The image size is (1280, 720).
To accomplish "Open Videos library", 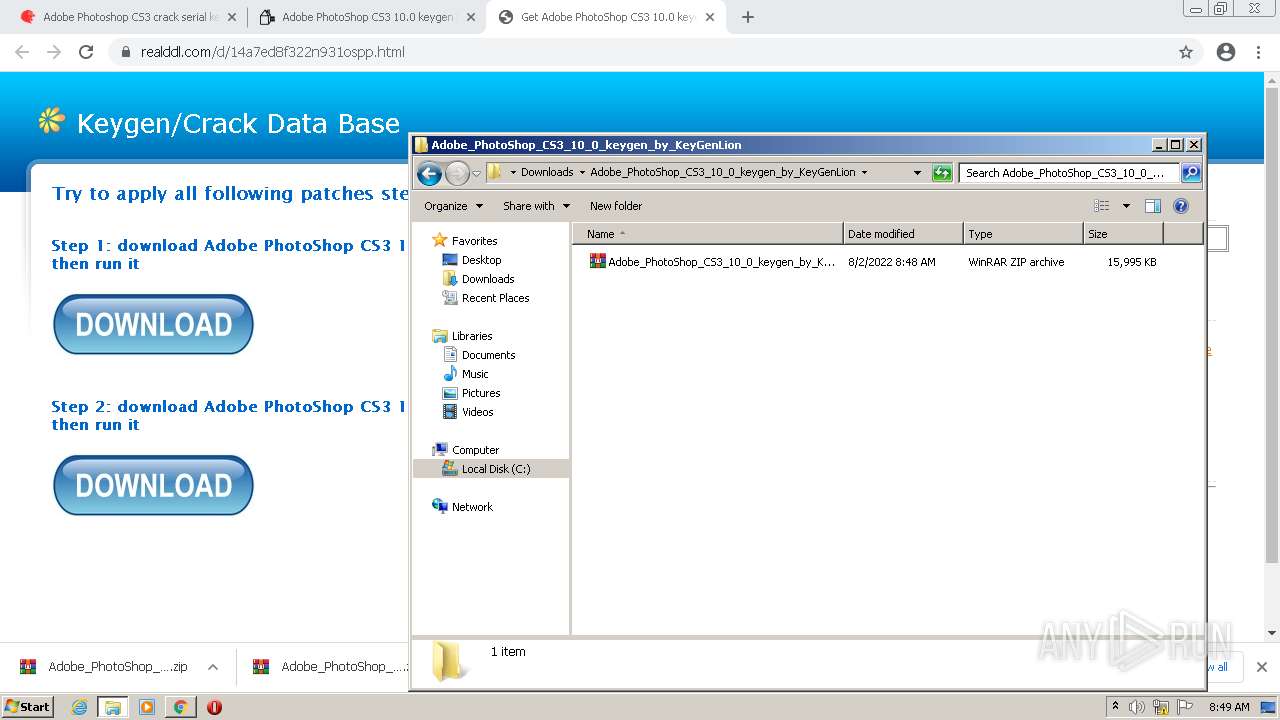I will (x=477, y=412).
